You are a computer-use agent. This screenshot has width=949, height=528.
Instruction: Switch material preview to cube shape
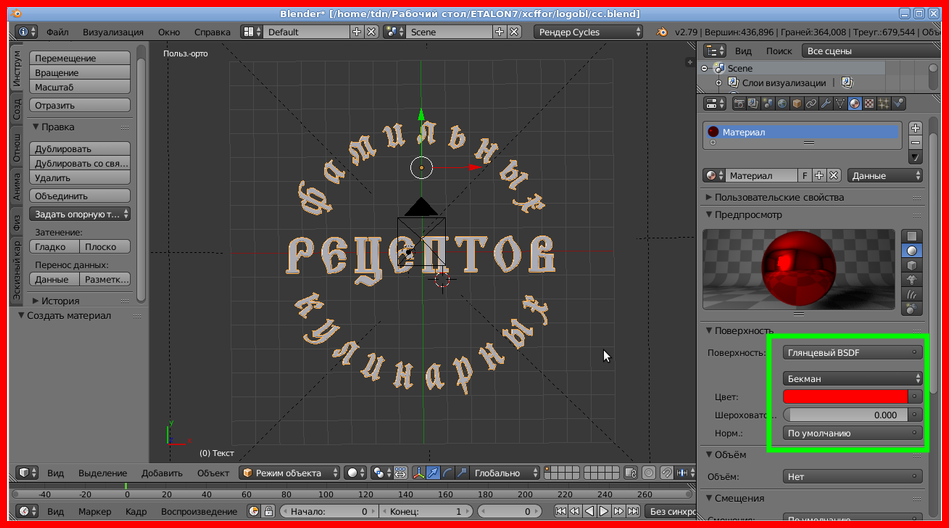point(912,266)
